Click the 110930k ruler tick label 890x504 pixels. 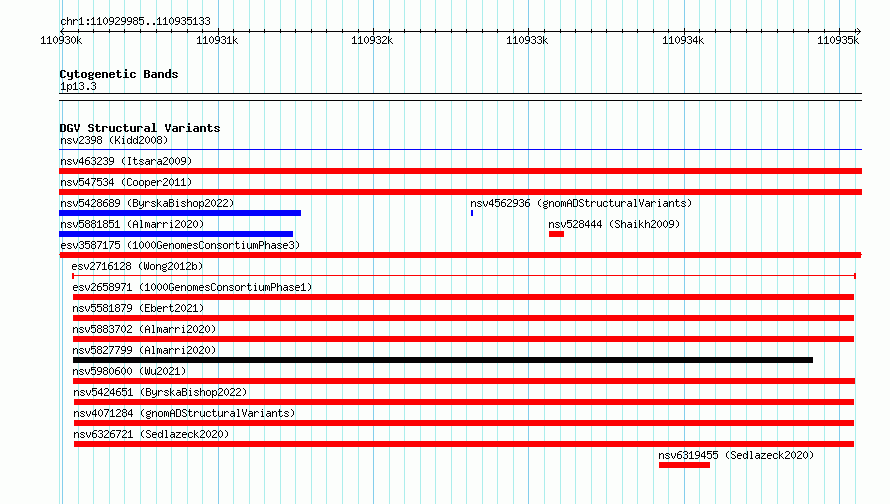[61, 40]
